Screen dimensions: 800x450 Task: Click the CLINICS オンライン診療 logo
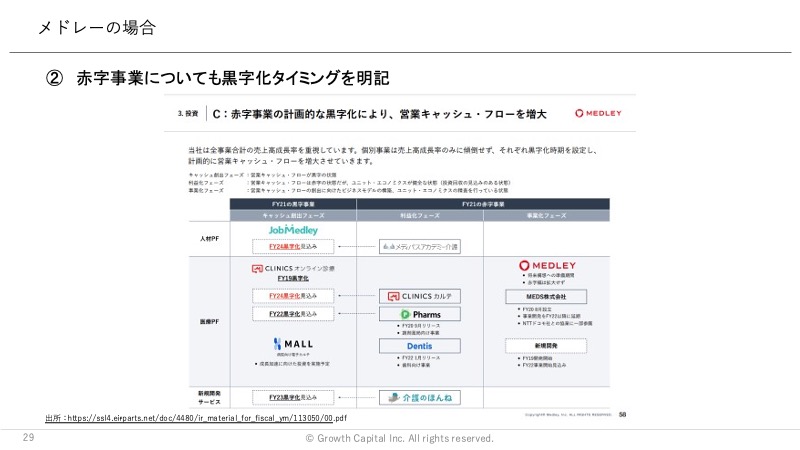(x=293, y=268)
